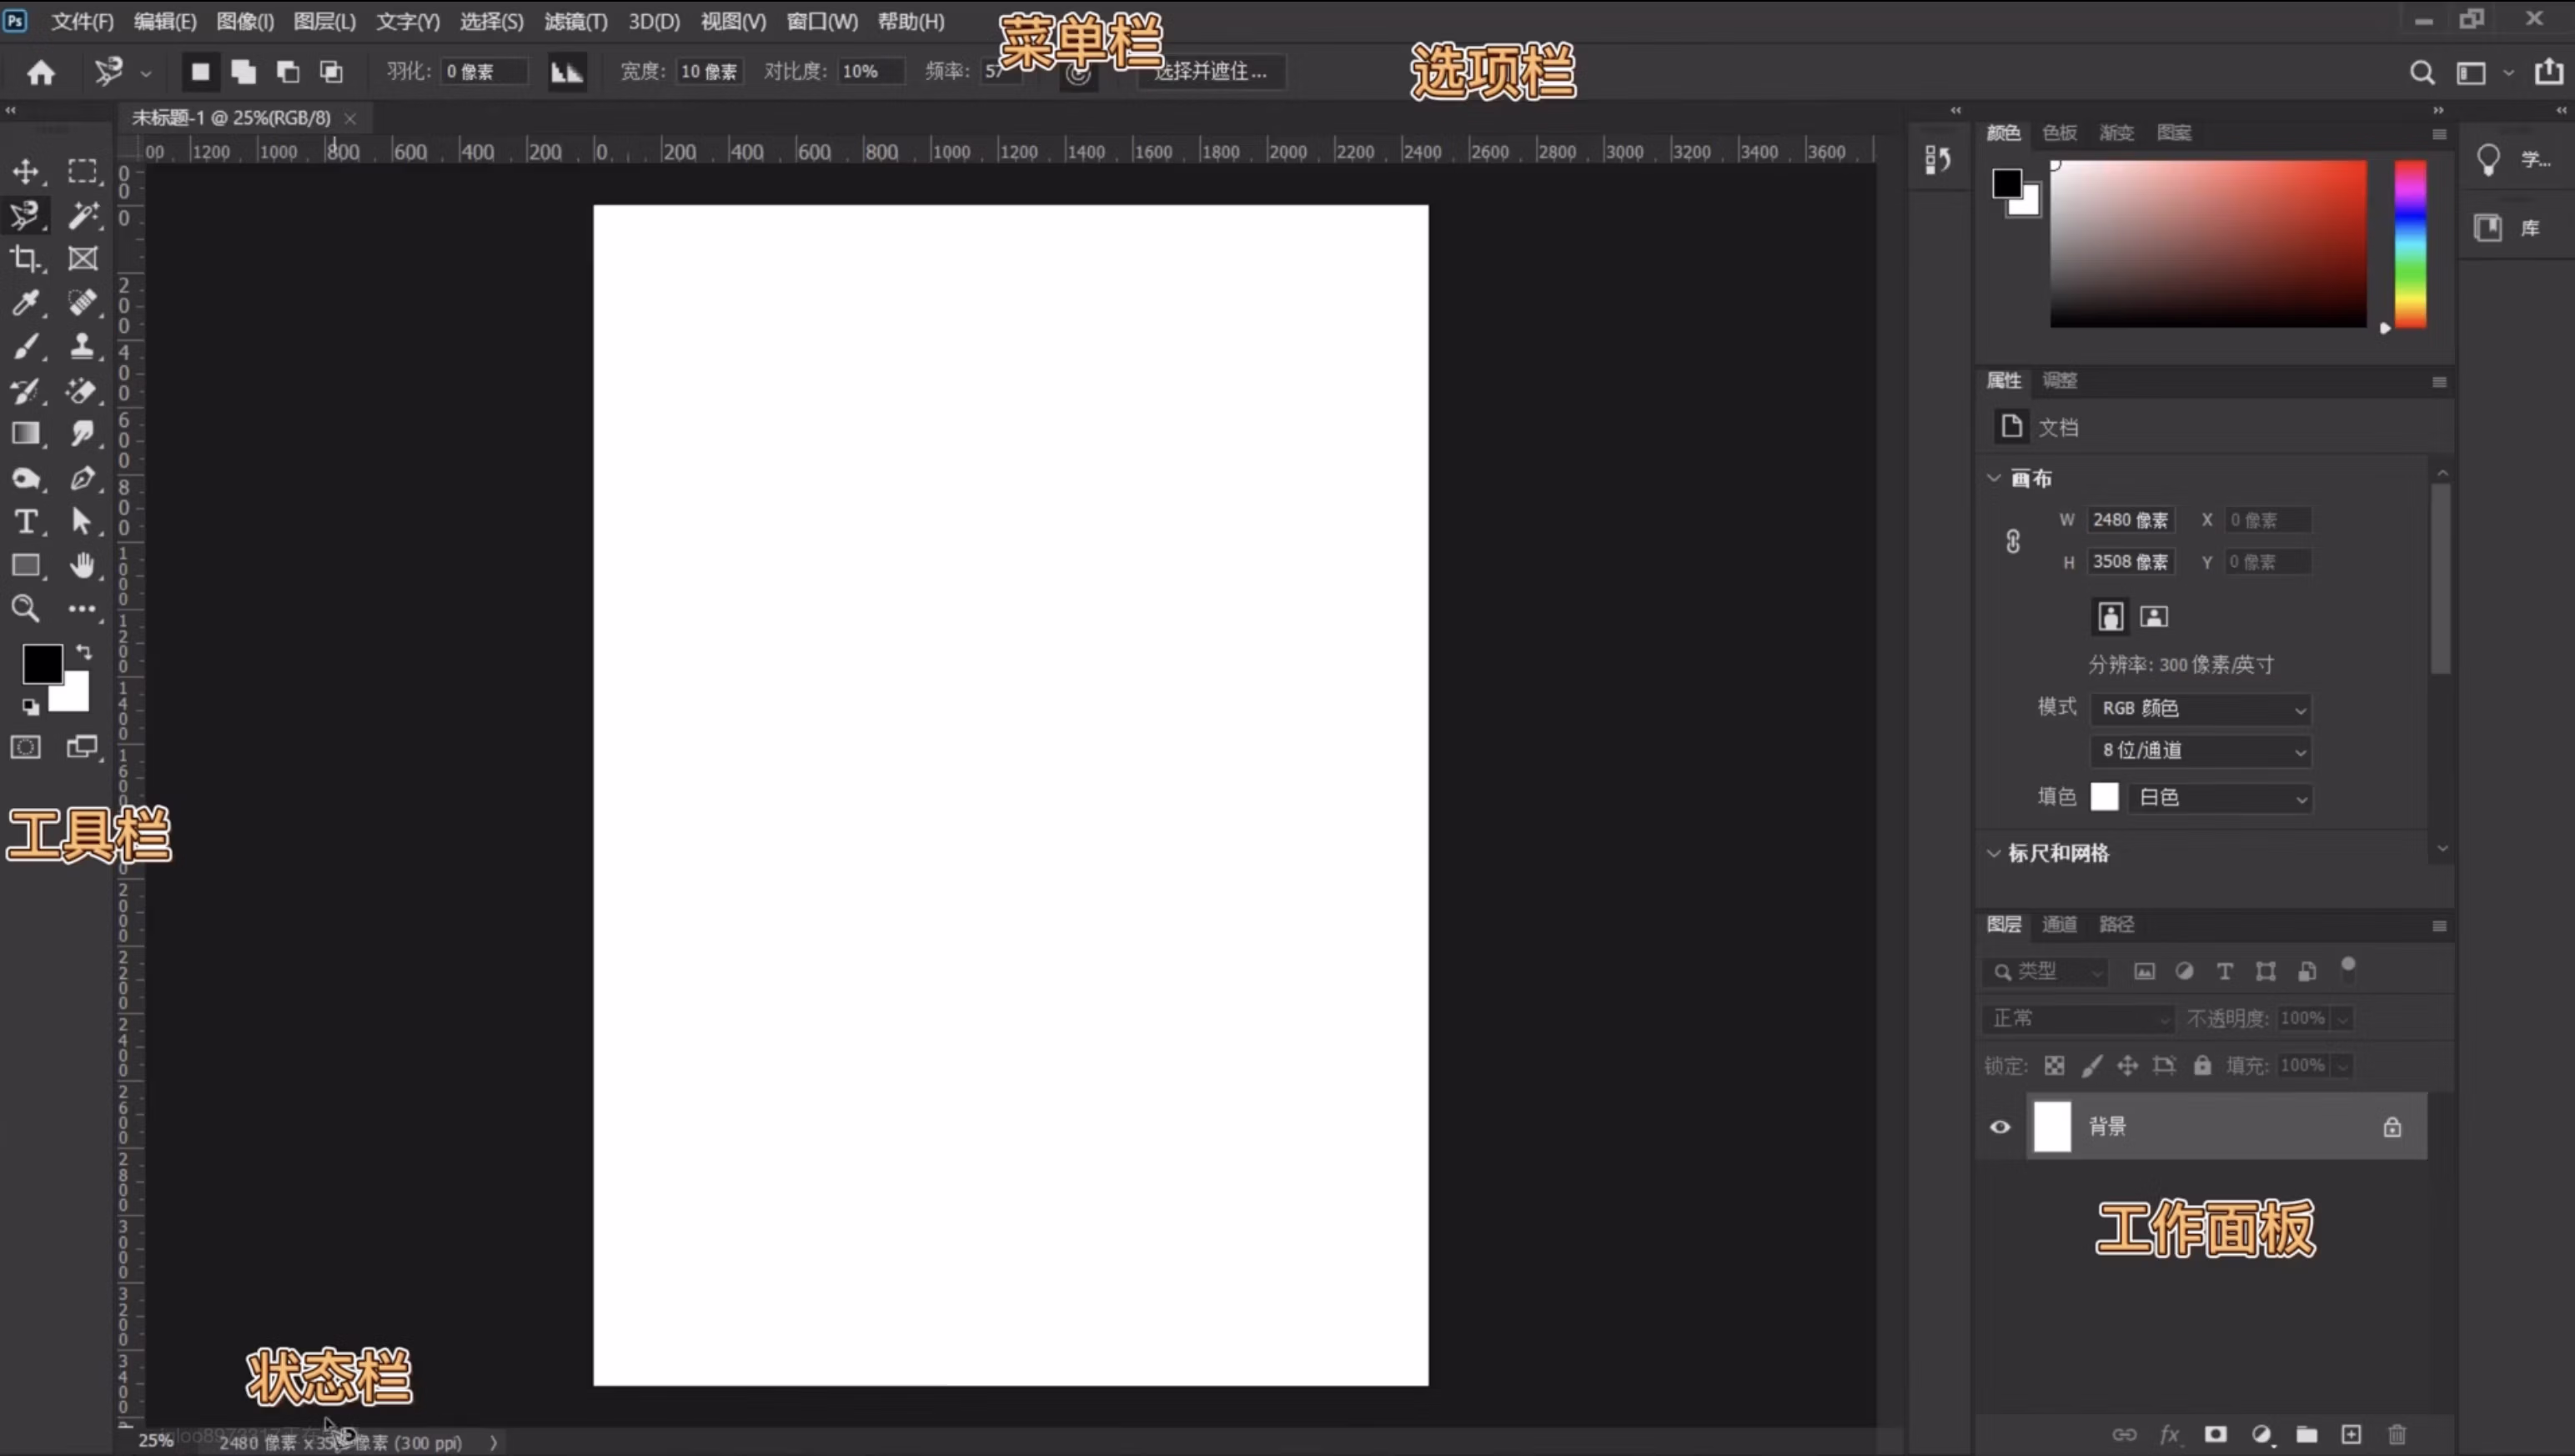This screenshot has height=1456, width=2575.
Task: Open the 8 位/通道 bit depth dropdown
Action: point(2201,751)
